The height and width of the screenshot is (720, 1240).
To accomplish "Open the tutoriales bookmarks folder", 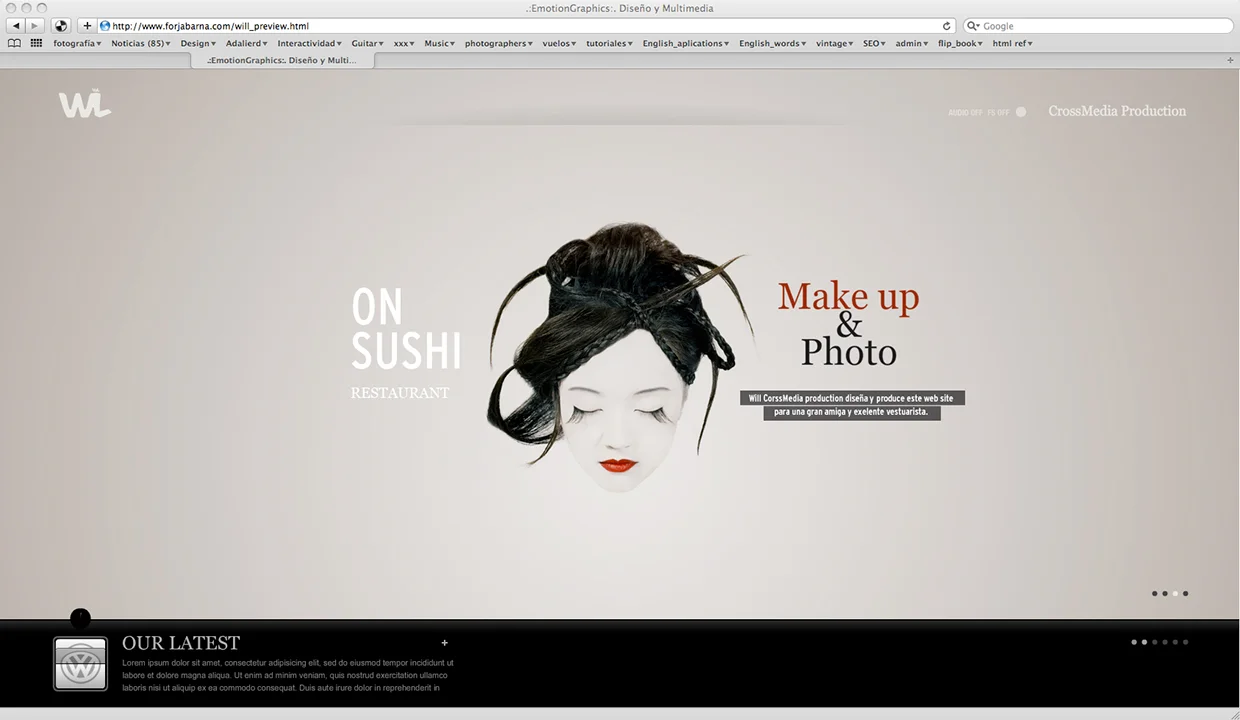I will tap(610, 43).
